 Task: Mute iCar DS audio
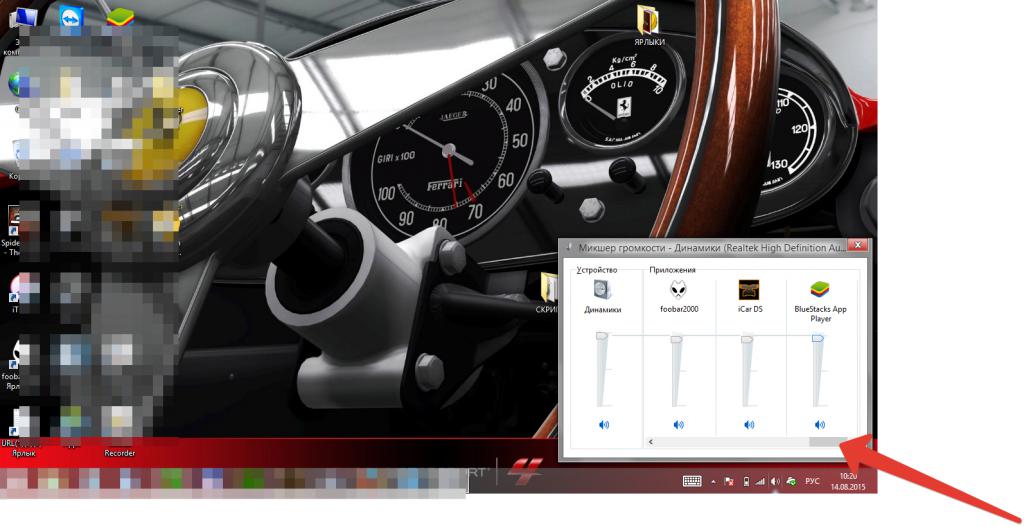click(x=747, y=425)
